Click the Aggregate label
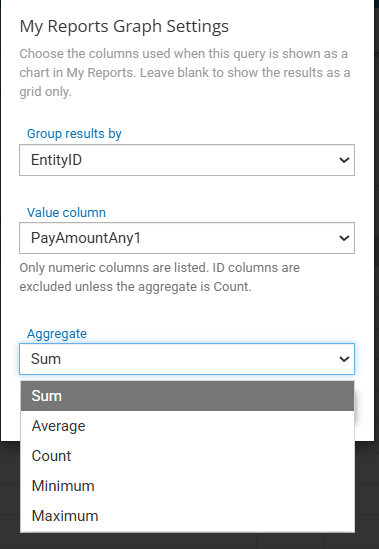This screenshot has width=379, height=549. [57, 334]
